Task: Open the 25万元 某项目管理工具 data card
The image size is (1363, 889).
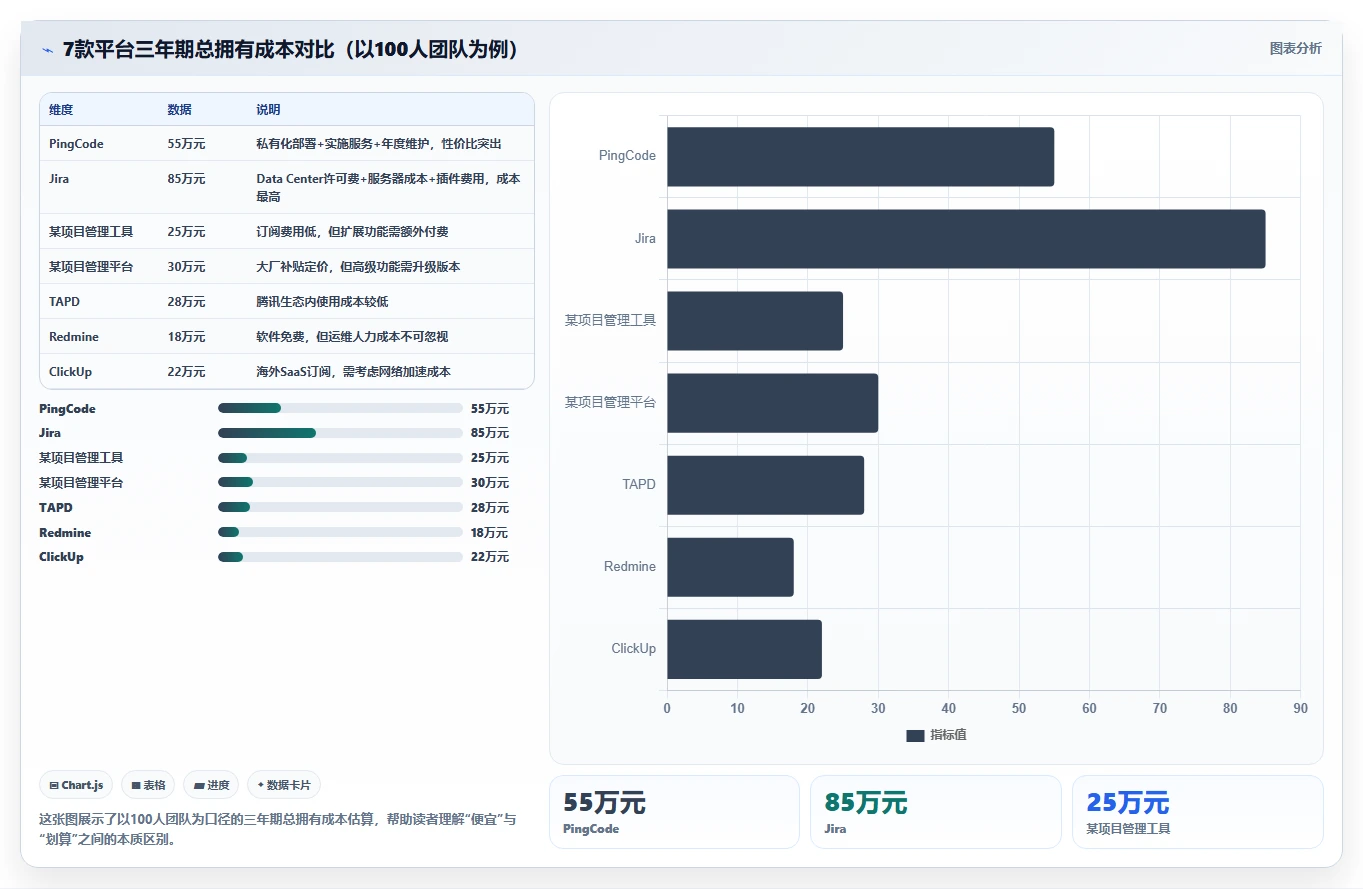Action: [1197, 812]
